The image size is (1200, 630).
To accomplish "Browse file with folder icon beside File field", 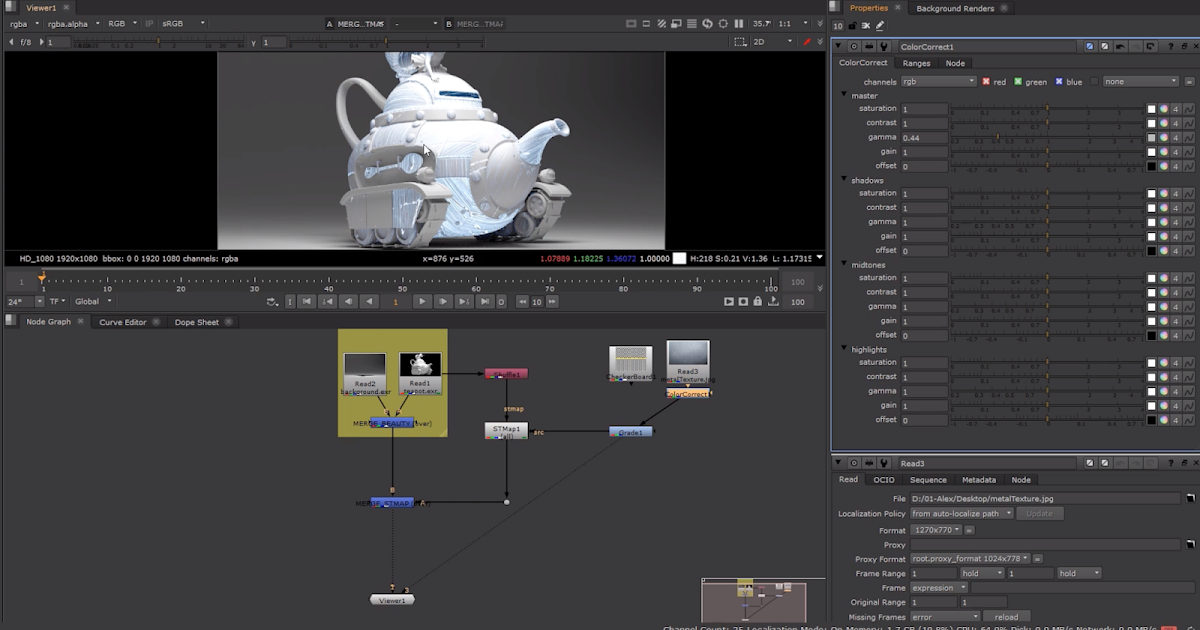I will [1190, 498].
